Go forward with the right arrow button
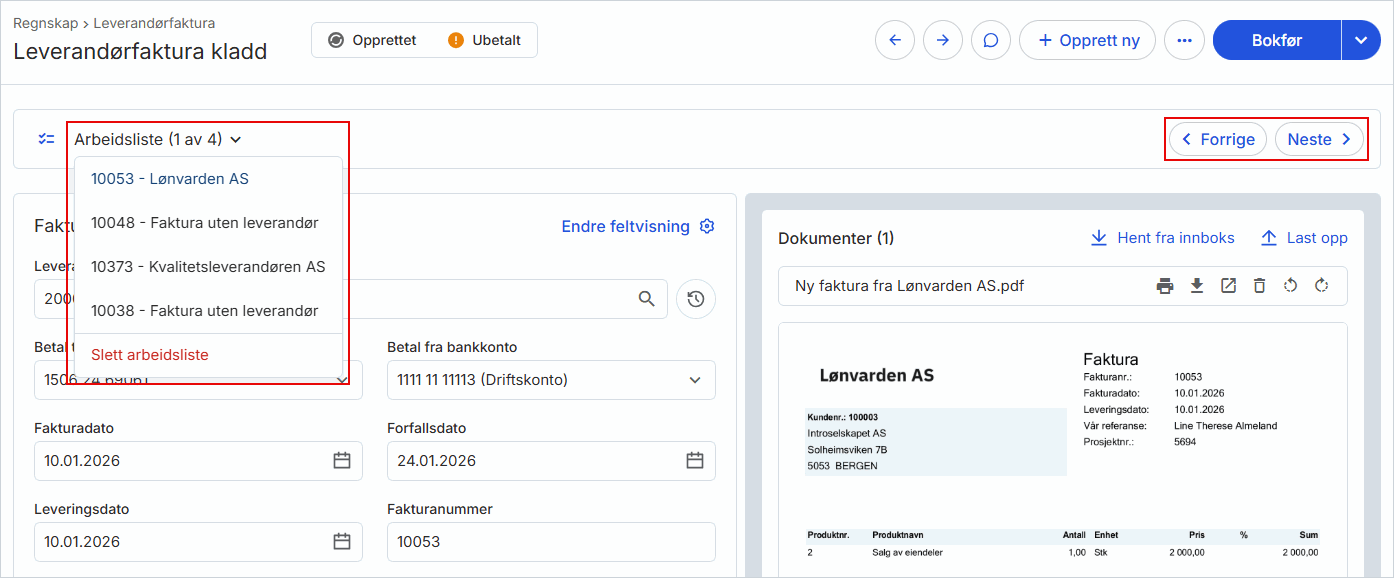Screen dimensions: 1394x578 pos(943,40)
